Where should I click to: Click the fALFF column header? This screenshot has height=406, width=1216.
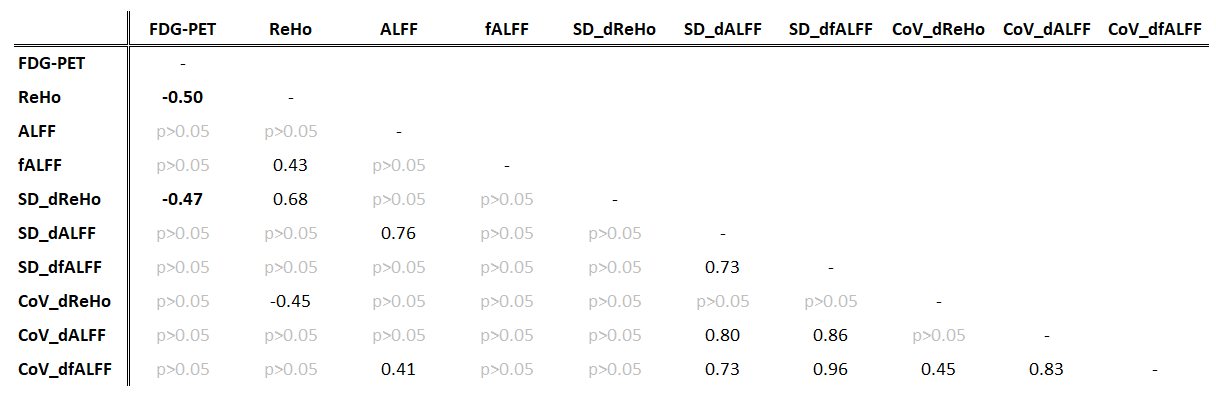(x=506, y=30)
